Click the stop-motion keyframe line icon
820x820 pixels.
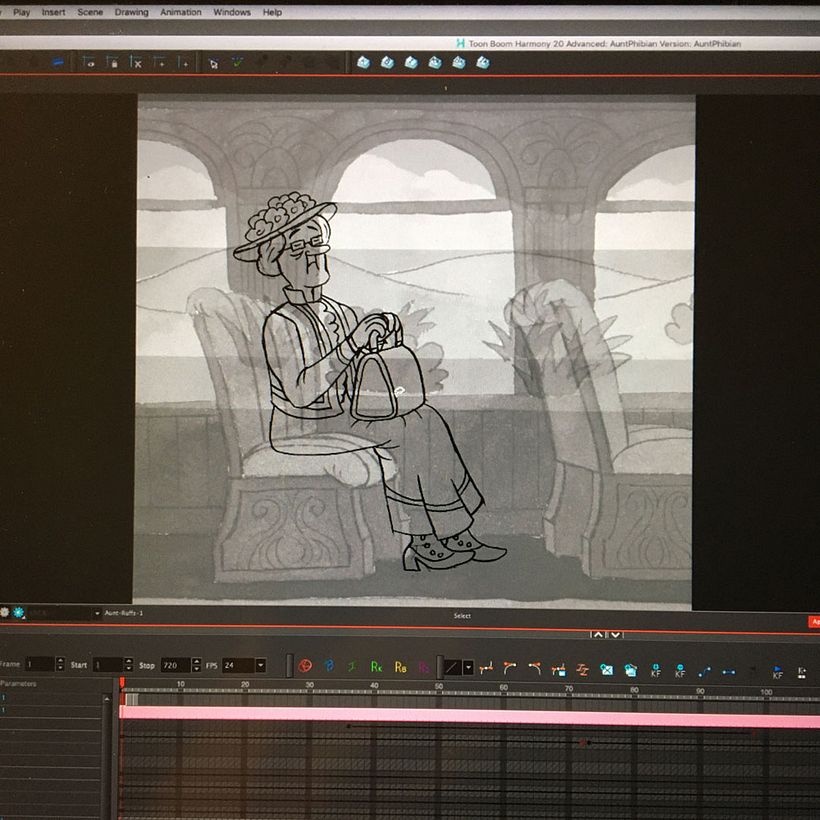click(x=728, y=672)
